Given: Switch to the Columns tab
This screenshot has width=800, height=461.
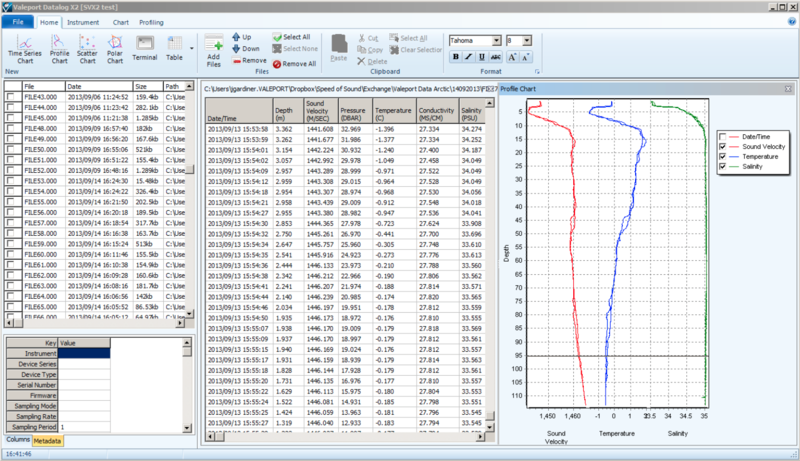Looking at the screenshot, I should pos(16,440).
